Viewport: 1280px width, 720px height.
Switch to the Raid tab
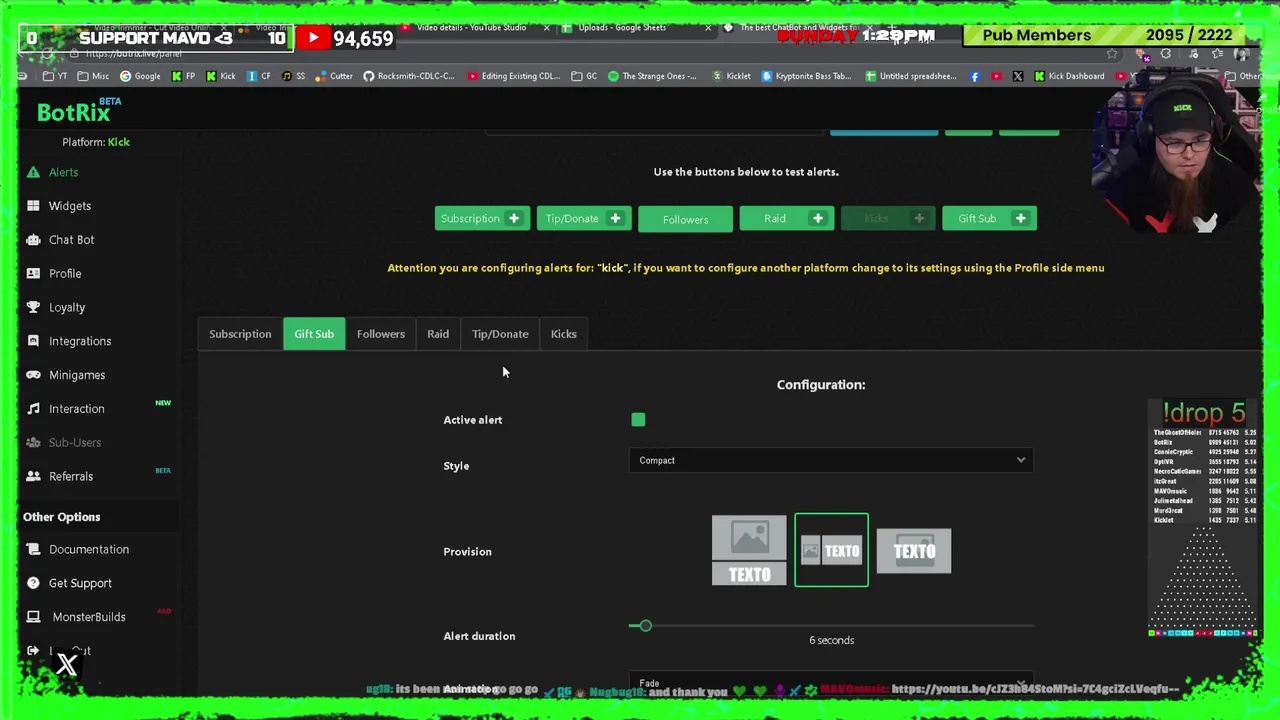(438, 334)
